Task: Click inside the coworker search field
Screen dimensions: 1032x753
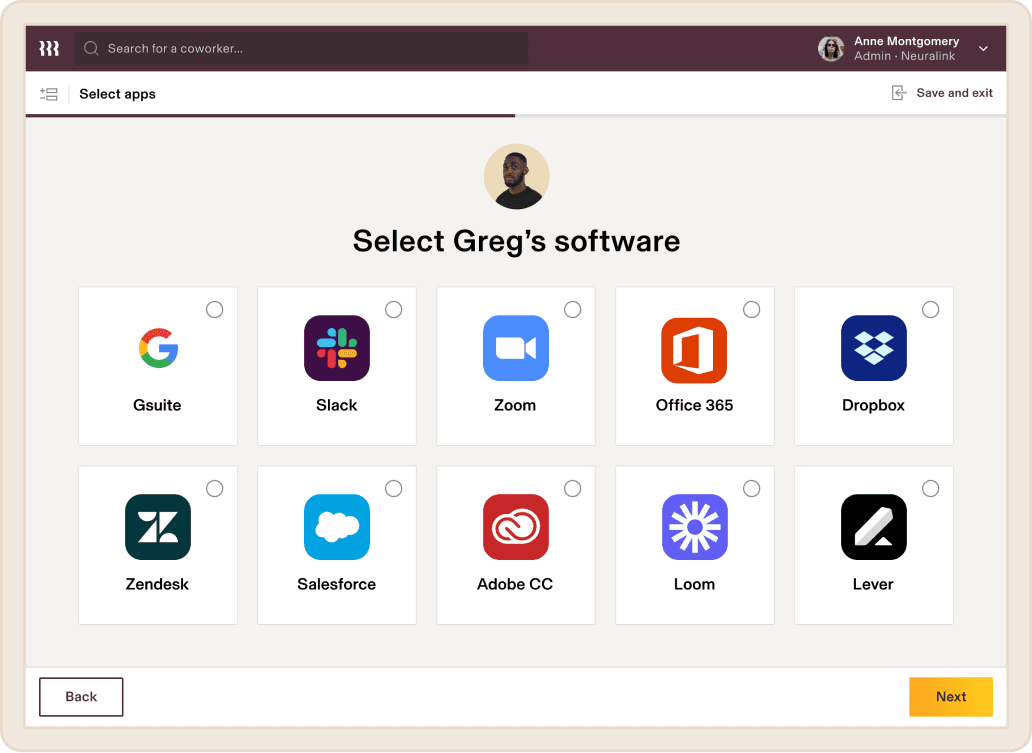Action: [x=300, y=47]
